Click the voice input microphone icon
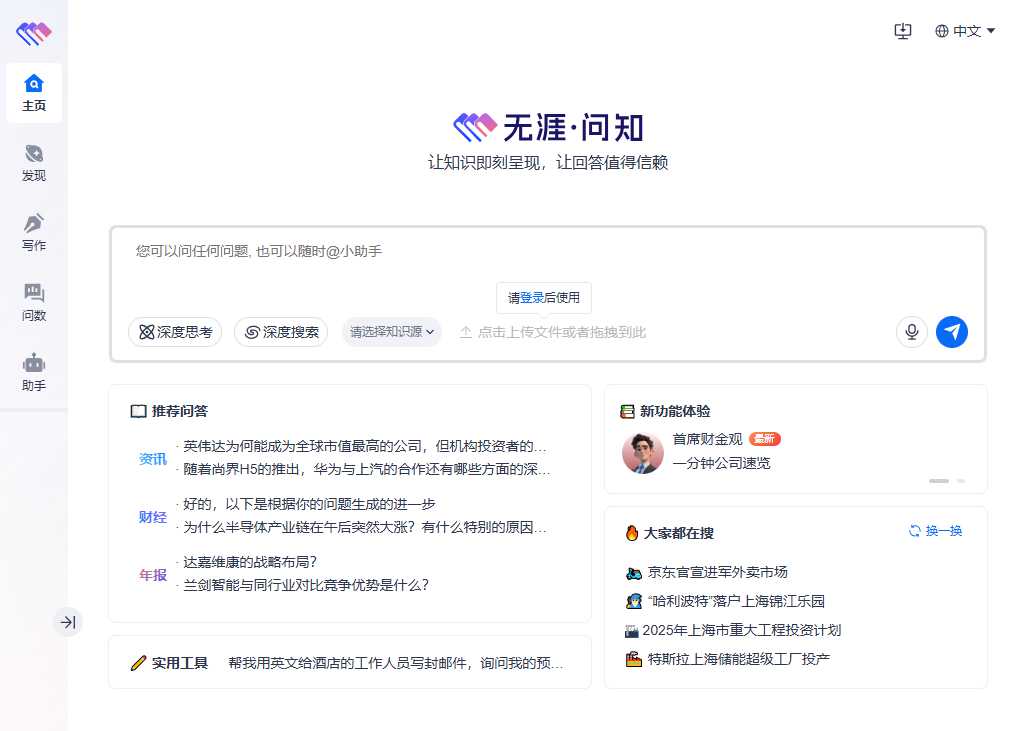The height and width of the screenshot is (731, 1028). point(911,332)
